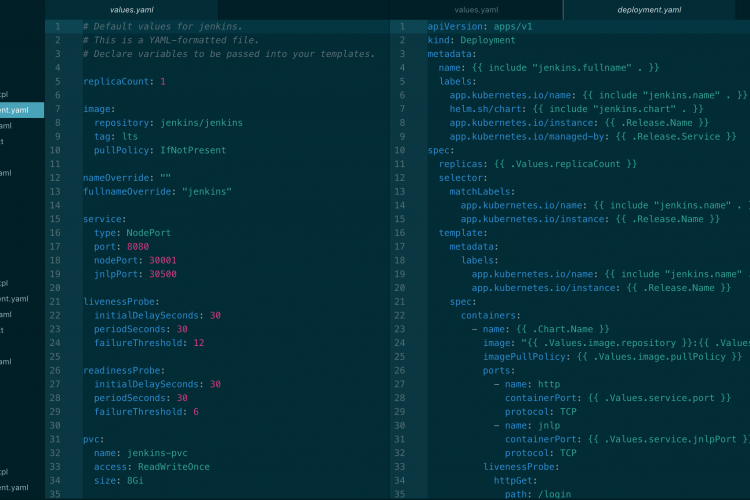Click the 'pullPolicy: IfNotPresent' line
750x500 pixels.
[160, 150]
